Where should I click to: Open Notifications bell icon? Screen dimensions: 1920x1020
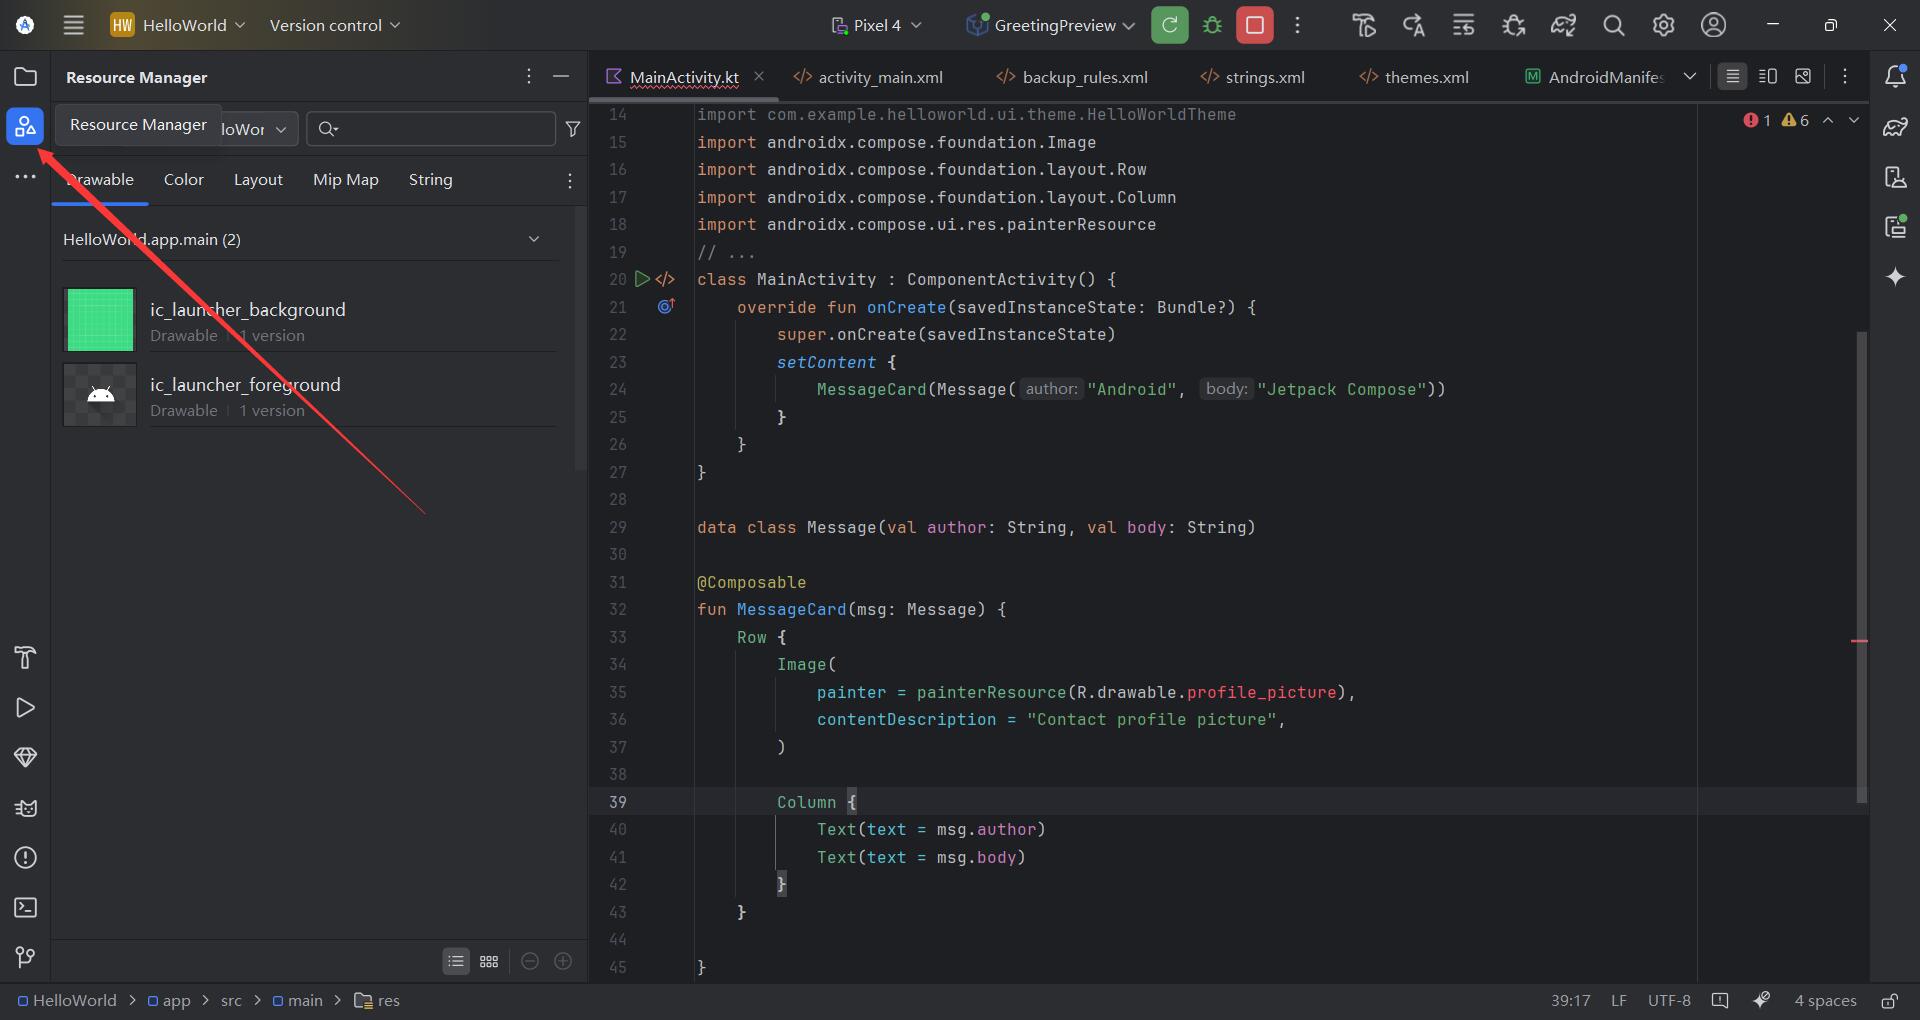click(1895, 77)
